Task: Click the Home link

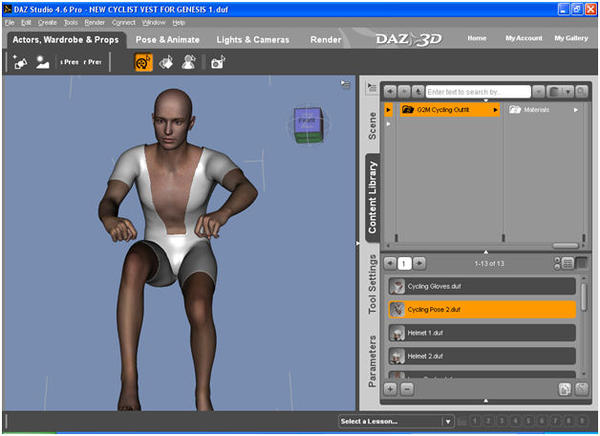Action: pyautogui.click(x=477, y=38)
